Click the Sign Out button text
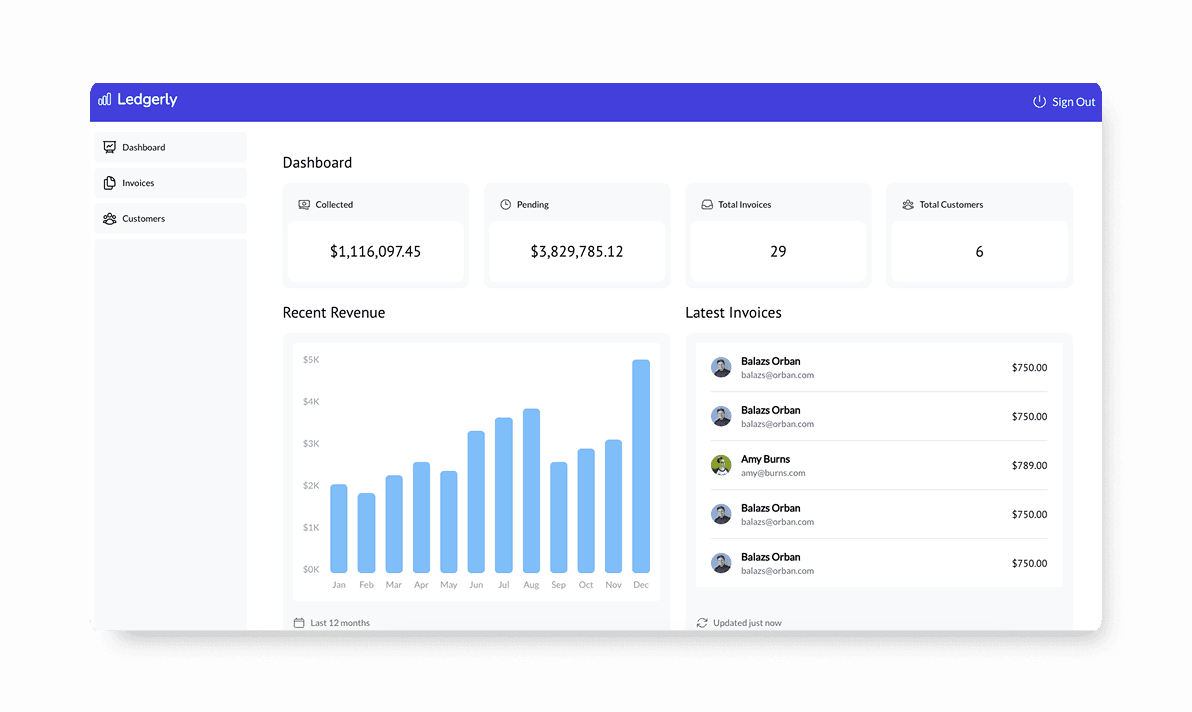1192x712 pixels. point(1073,102)
